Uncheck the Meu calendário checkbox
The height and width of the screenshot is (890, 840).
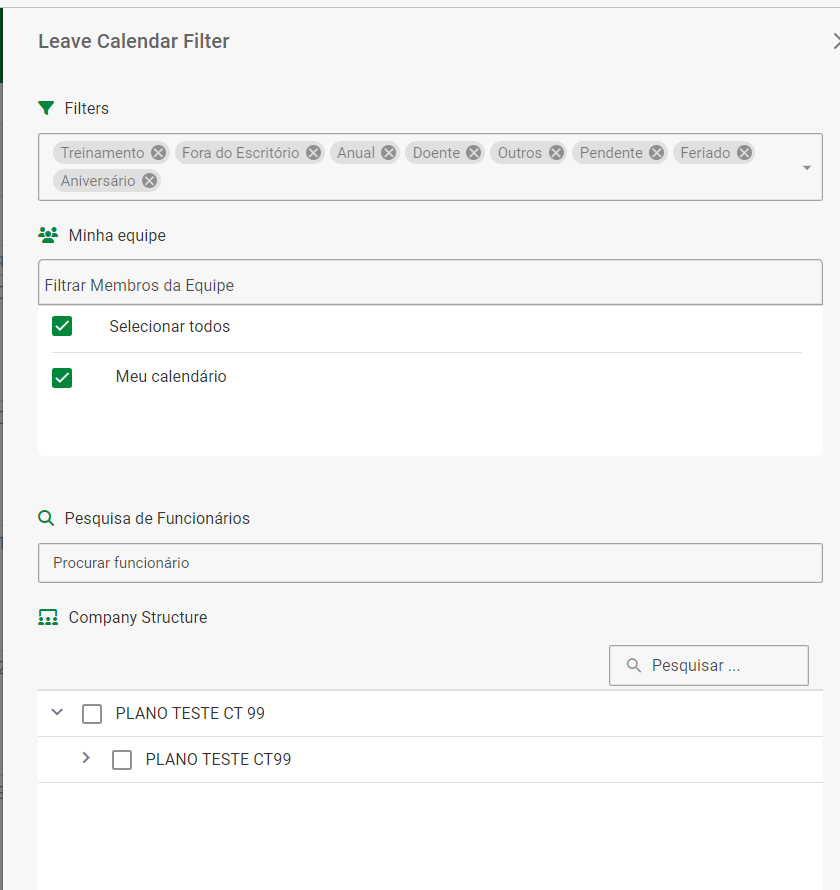62,377
